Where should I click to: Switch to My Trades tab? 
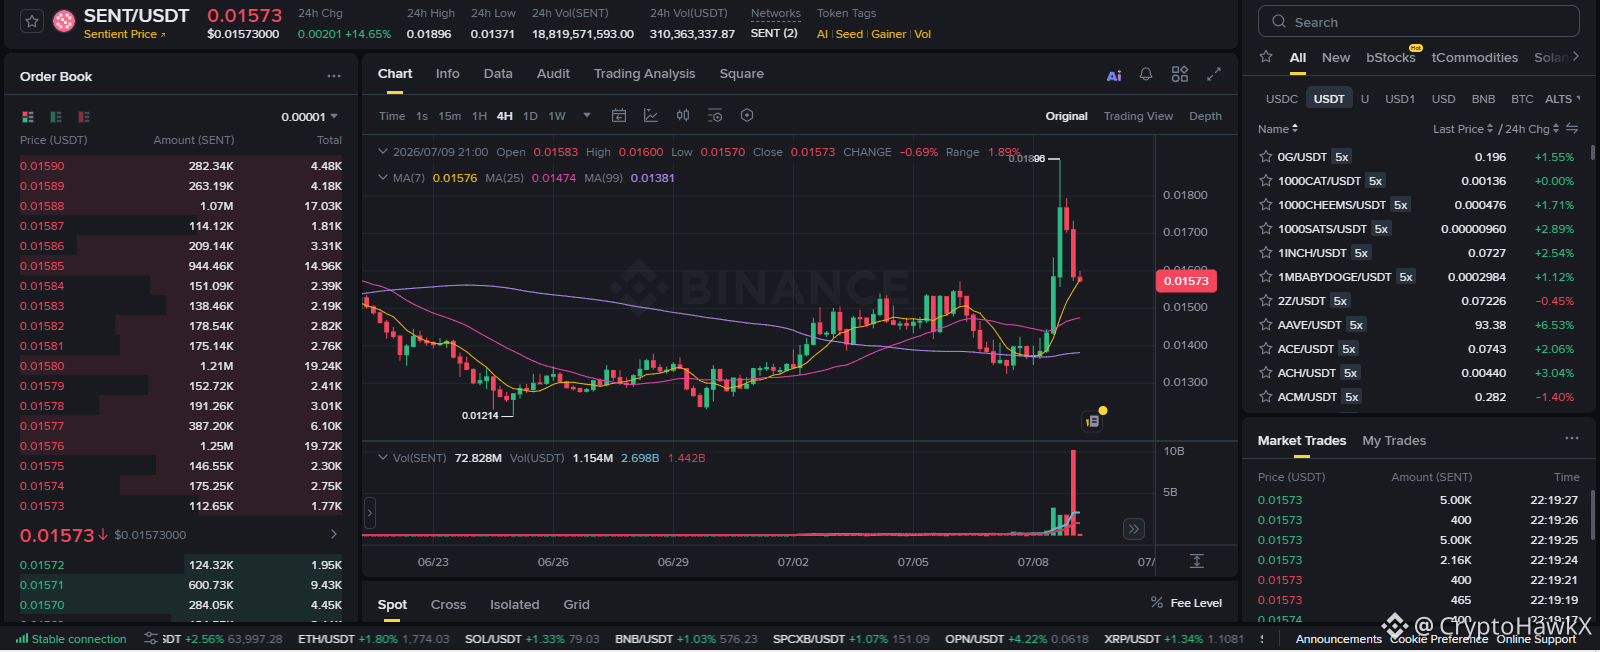[x=1394, y=441]
